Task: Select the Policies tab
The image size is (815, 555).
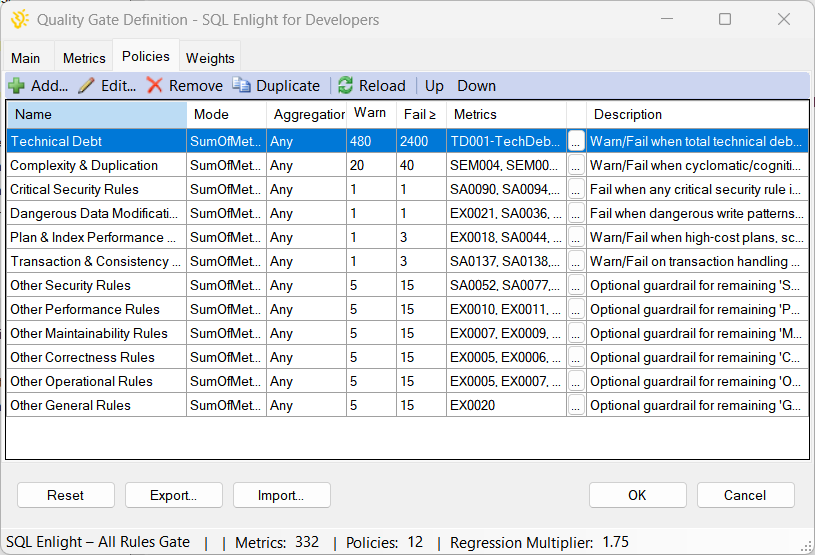Action: click(146, 56)
